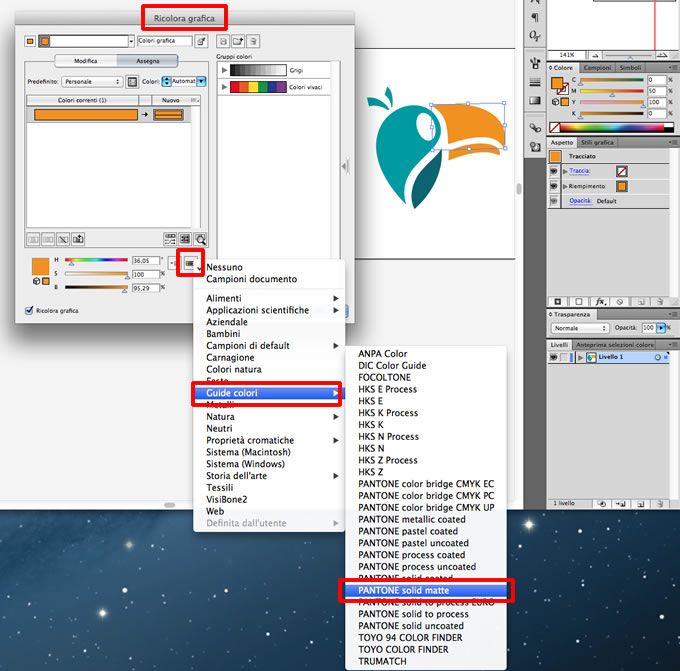Click the collapse color groups arrow
The width and height of the screenshot is (680, 671).
[345, 166]
